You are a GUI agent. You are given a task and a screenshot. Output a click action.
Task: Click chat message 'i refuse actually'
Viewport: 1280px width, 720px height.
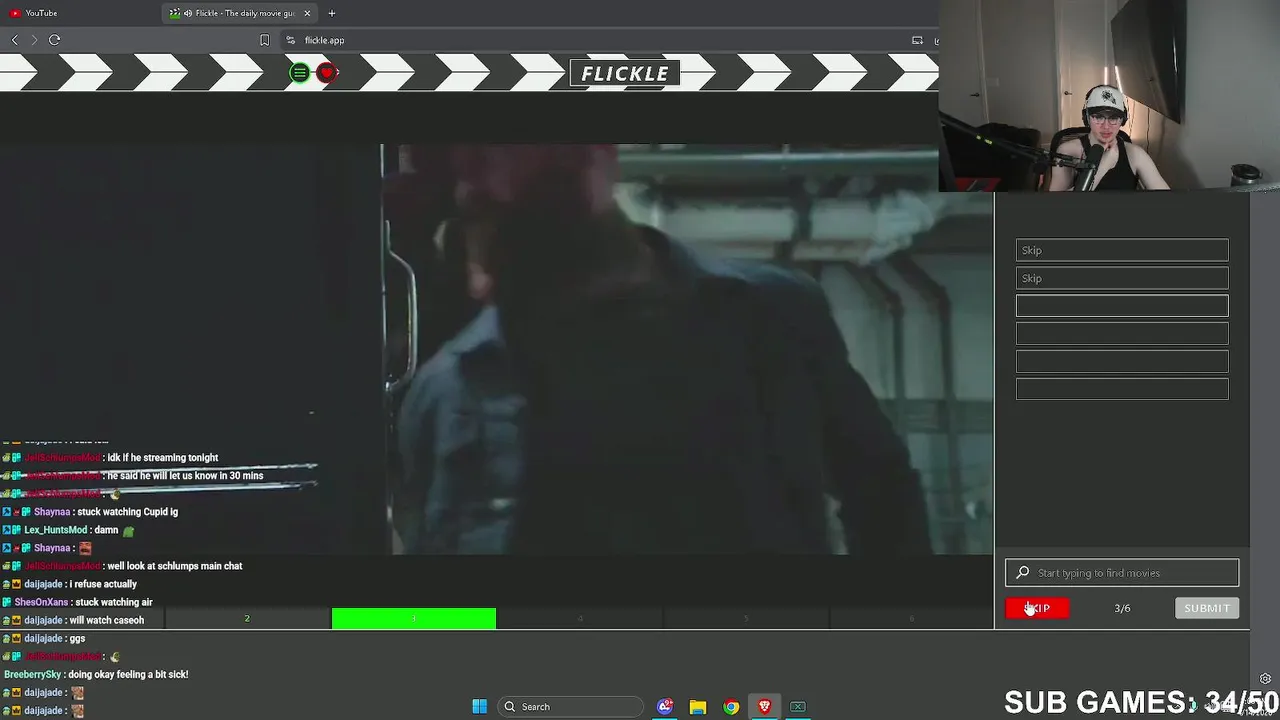click(103, 584)
